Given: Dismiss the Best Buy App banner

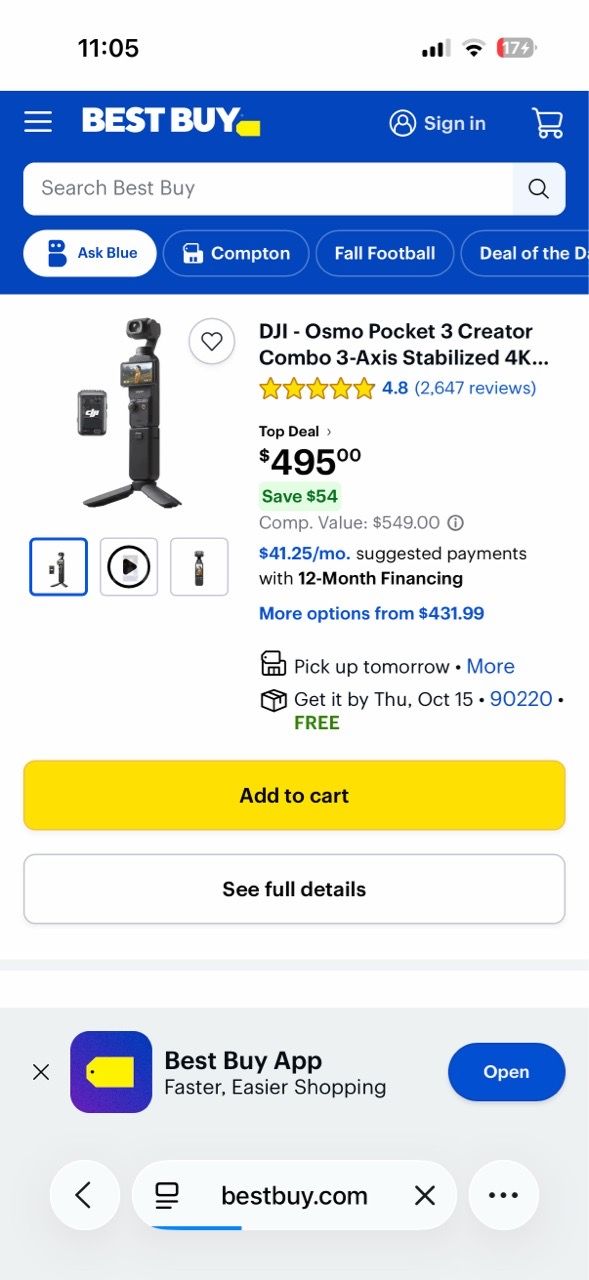Looking at the screenshot, I should click(41, 1072).
